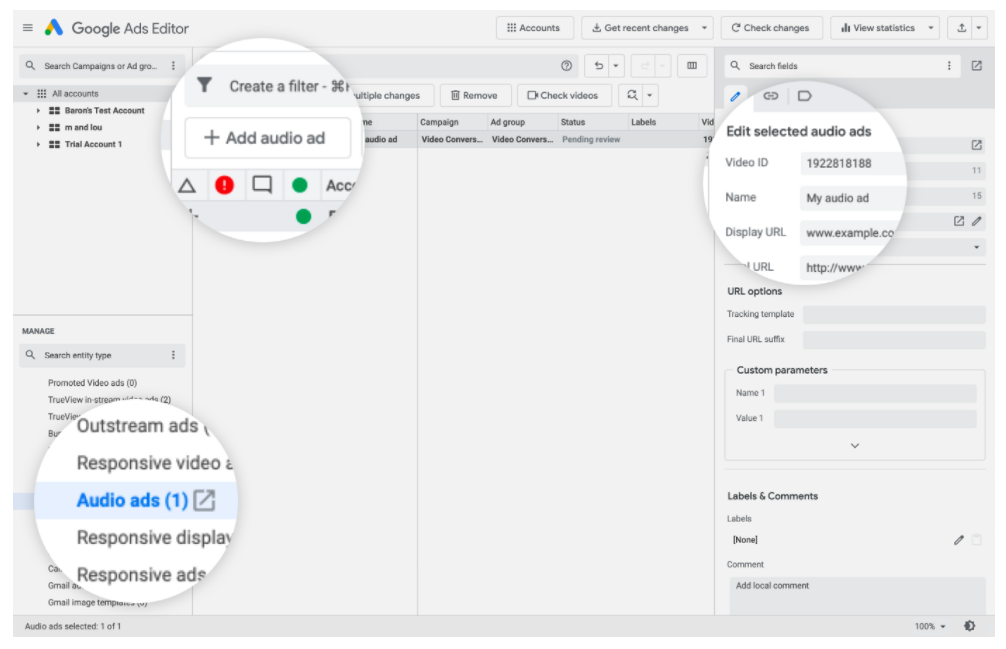Click the Remove button
Screen dimensions: 1006x649
[475, 95]
